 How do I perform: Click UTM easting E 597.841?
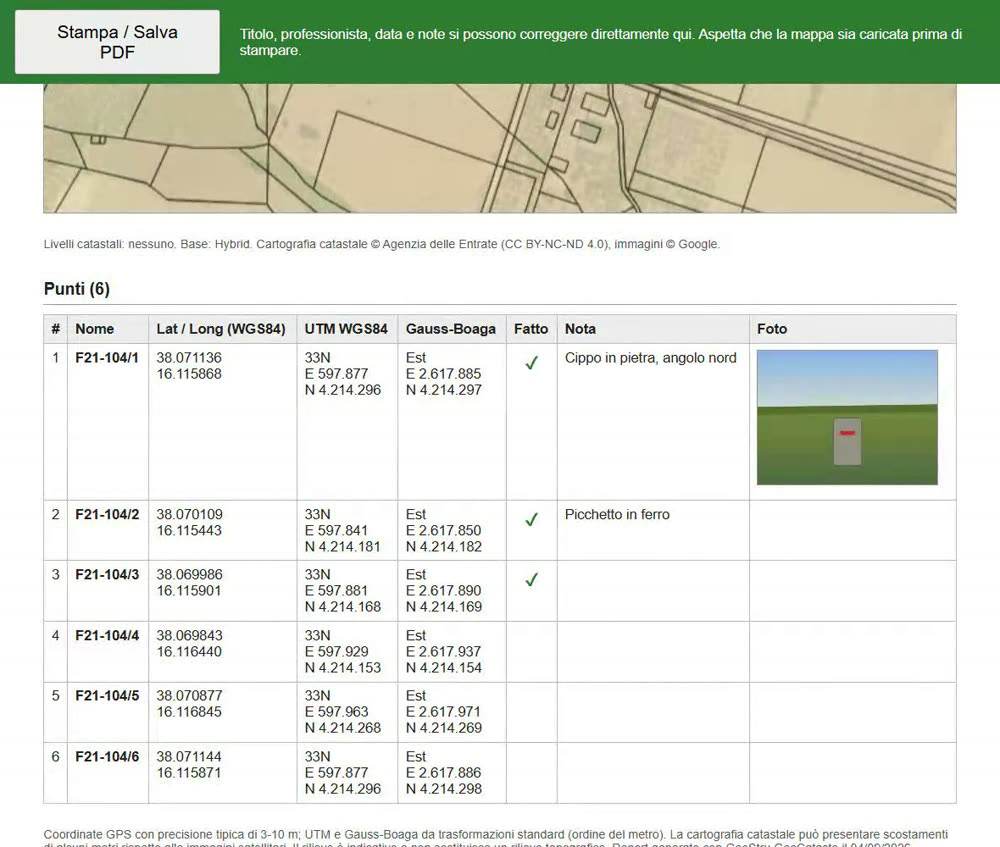[337, 531]
